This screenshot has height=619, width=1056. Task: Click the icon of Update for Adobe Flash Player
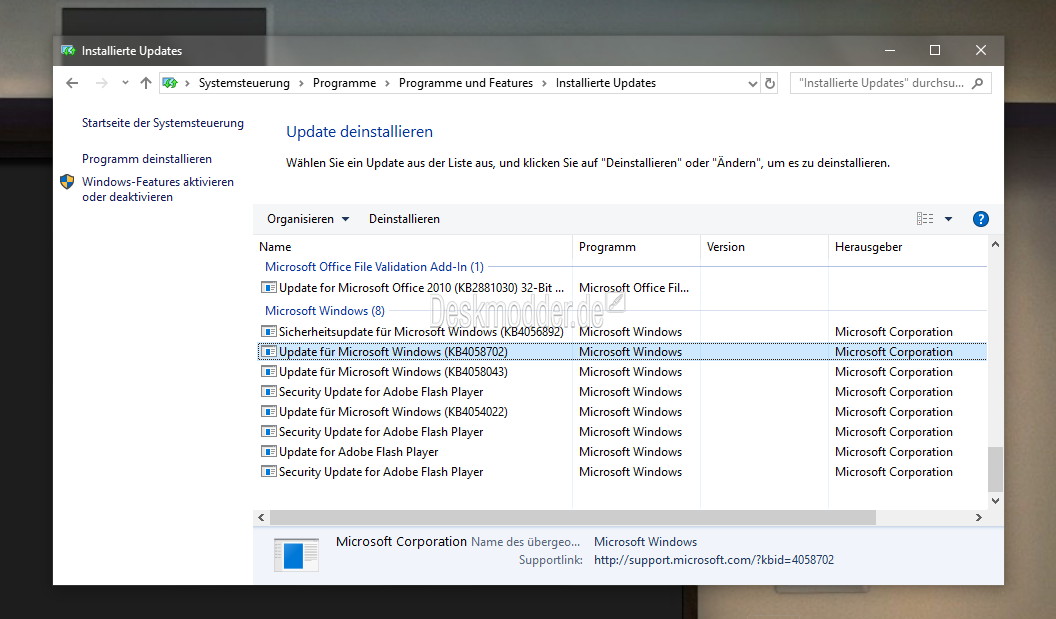coord(269,452)
